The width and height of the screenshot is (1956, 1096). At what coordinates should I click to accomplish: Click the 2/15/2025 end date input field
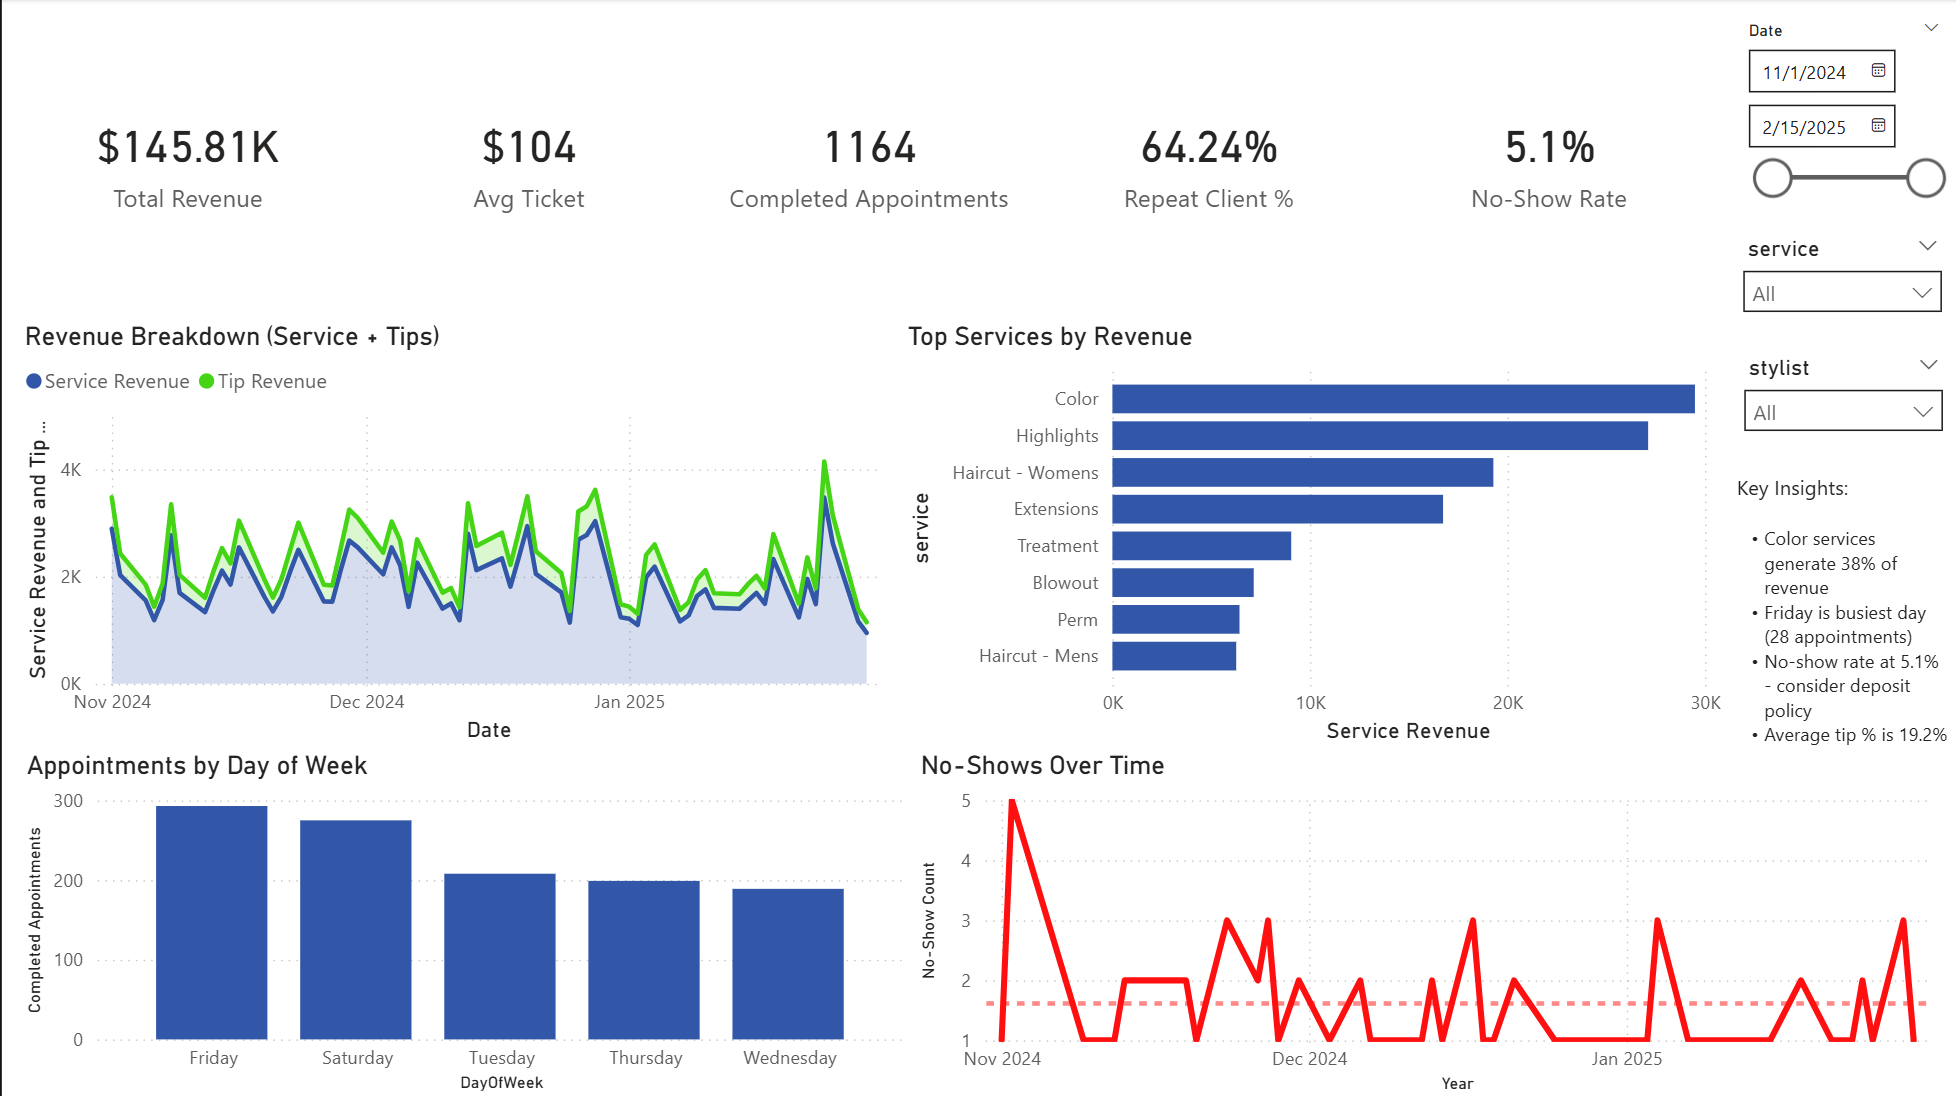point(1800,126)
